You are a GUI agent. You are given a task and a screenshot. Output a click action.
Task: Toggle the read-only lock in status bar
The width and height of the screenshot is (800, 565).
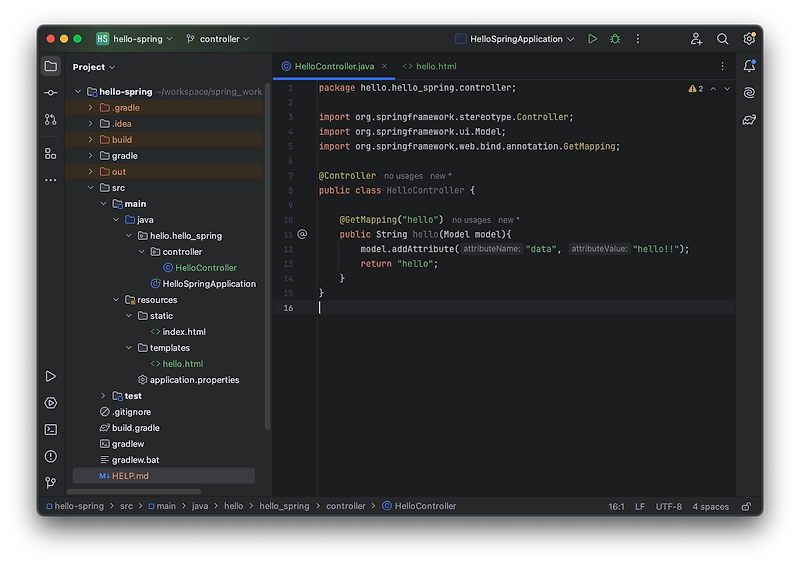click(x=746, y=506)
